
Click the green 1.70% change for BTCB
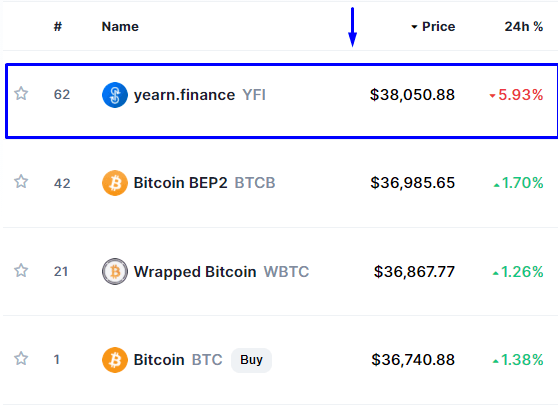(x=518, y=183)
